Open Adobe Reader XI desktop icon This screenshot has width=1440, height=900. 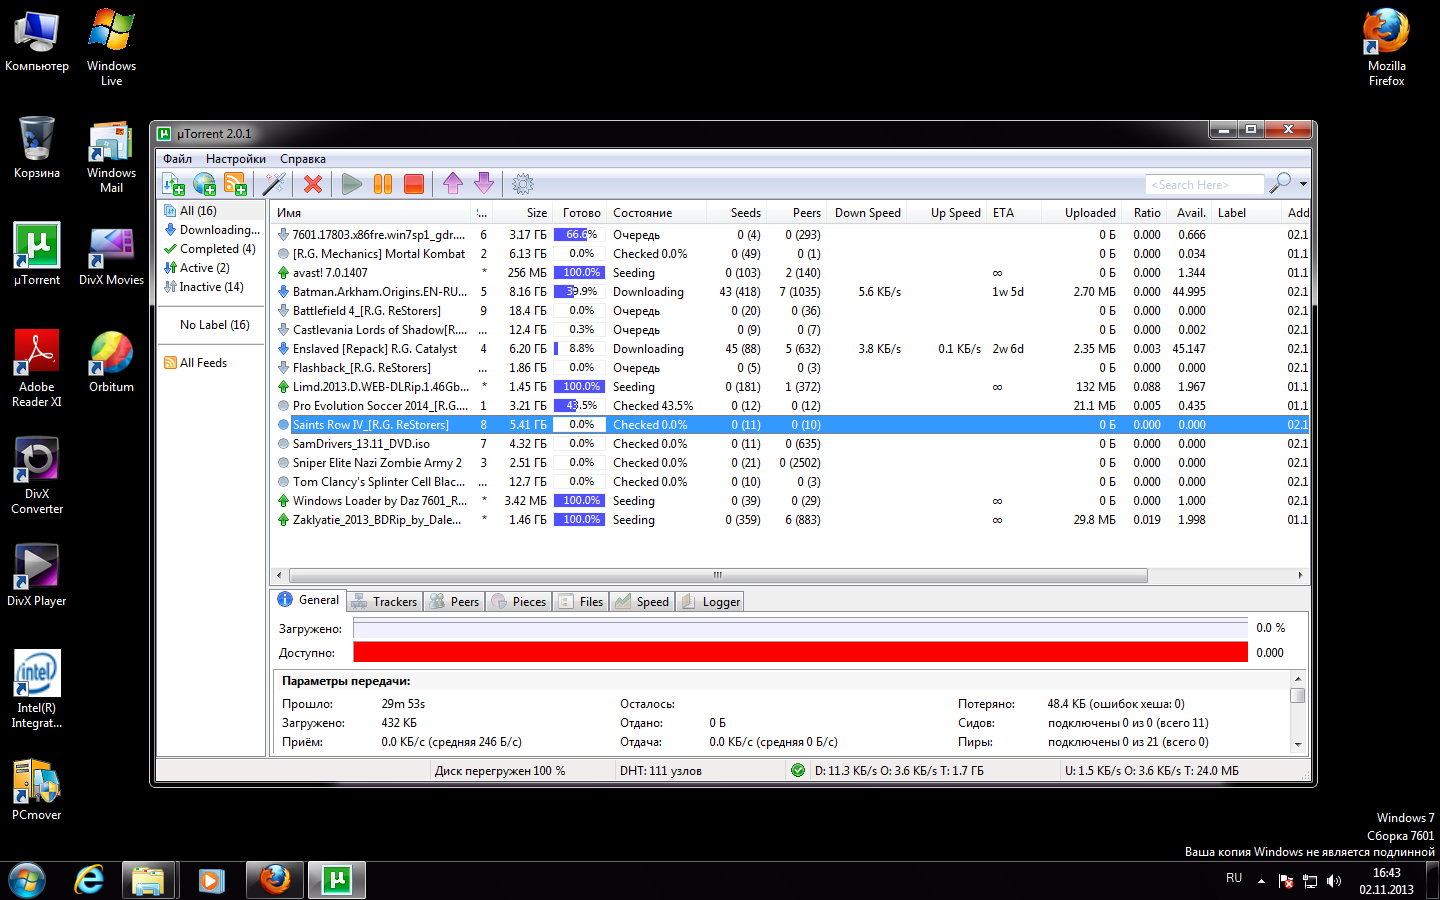37,369
